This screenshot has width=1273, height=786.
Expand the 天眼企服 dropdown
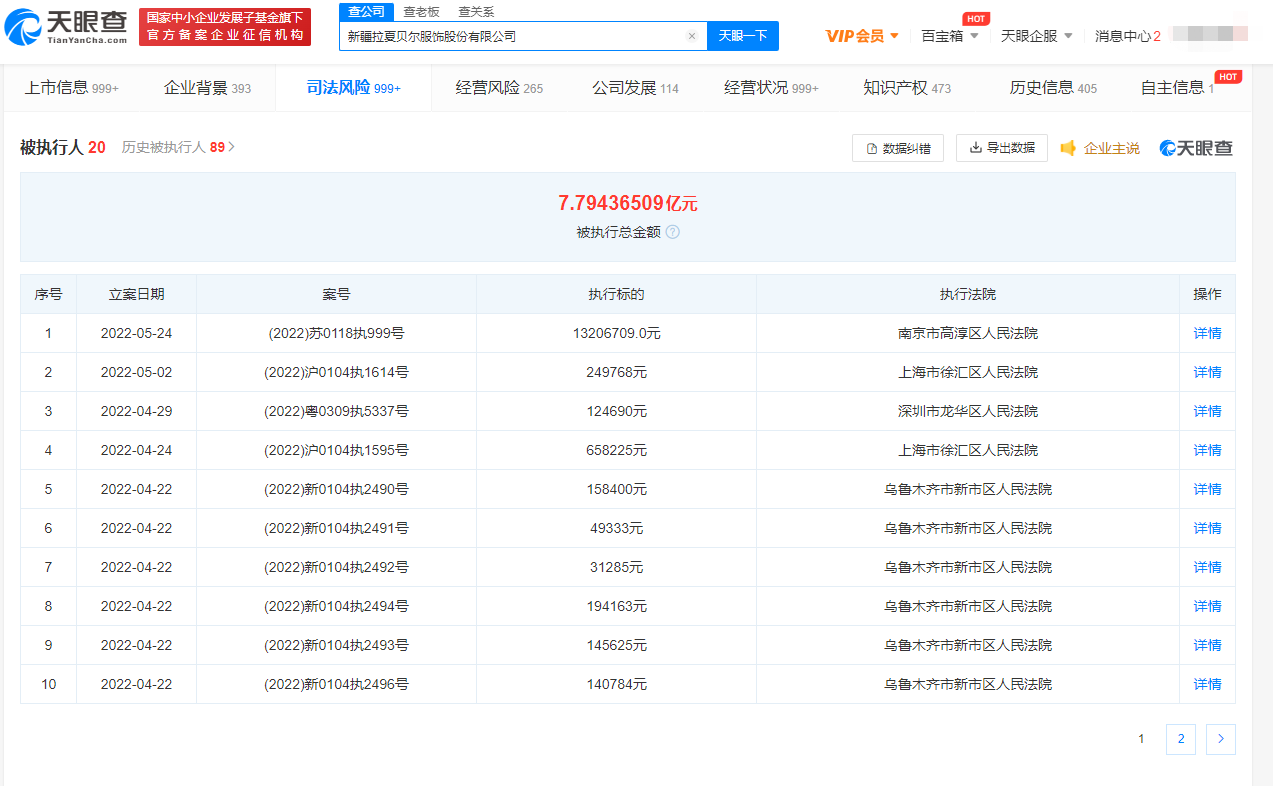click(1036, 36)
